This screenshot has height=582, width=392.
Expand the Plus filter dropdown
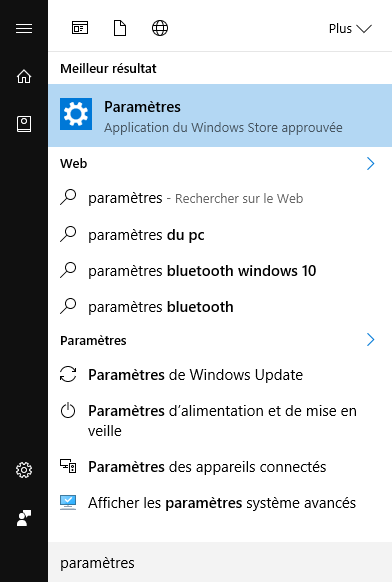pyautogui.click(x=350, y=29)
